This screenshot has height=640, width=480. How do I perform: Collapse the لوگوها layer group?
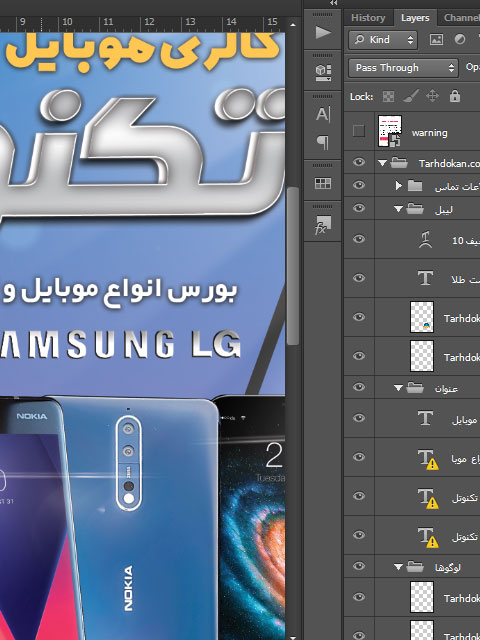pos(398,567)
